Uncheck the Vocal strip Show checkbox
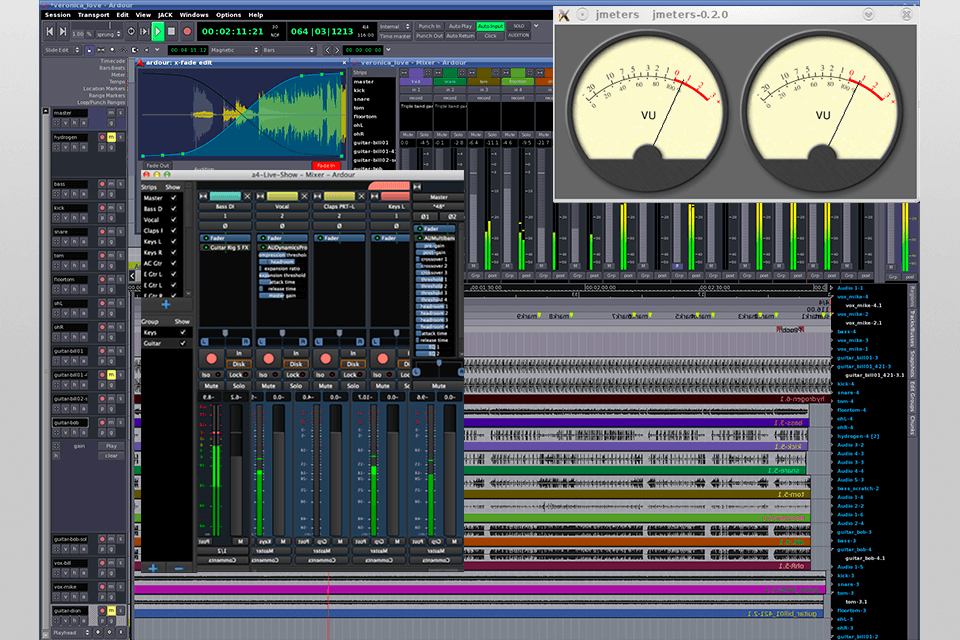This screenshot has width=960, height=640. pos(174,220)
